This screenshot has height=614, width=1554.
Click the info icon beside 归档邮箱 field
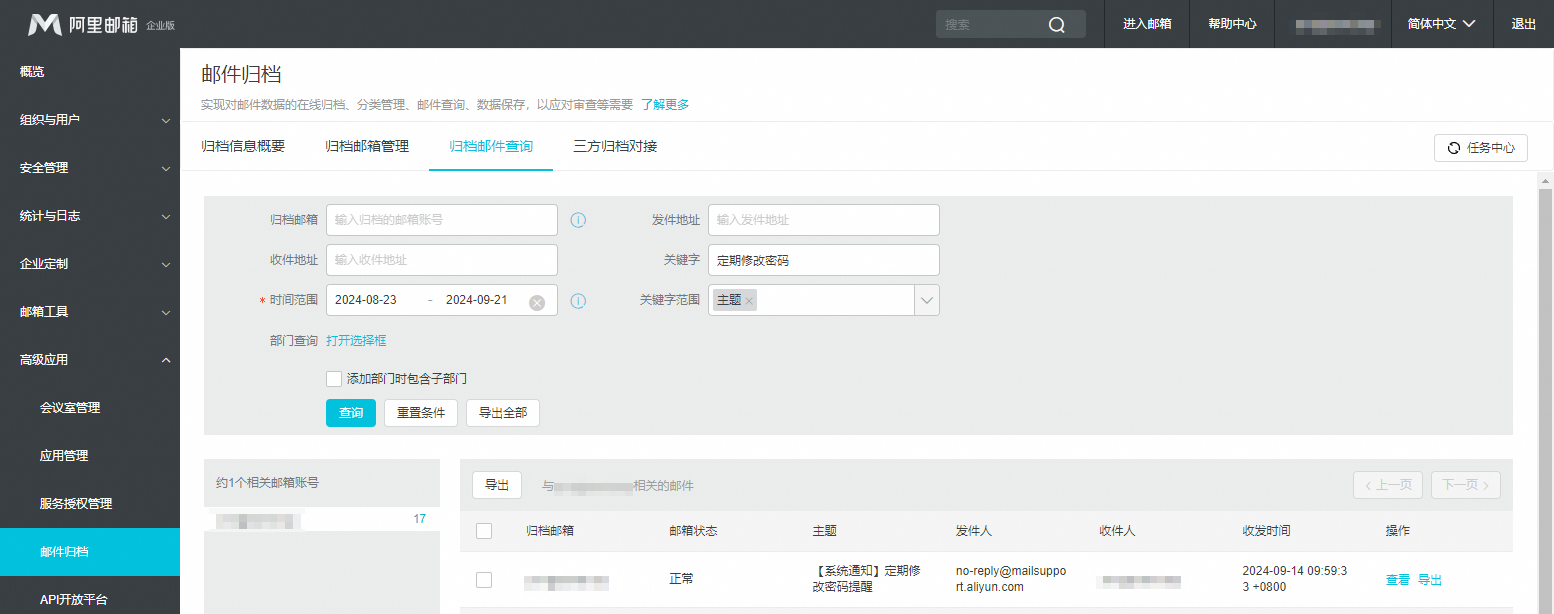tap(578, 220)
